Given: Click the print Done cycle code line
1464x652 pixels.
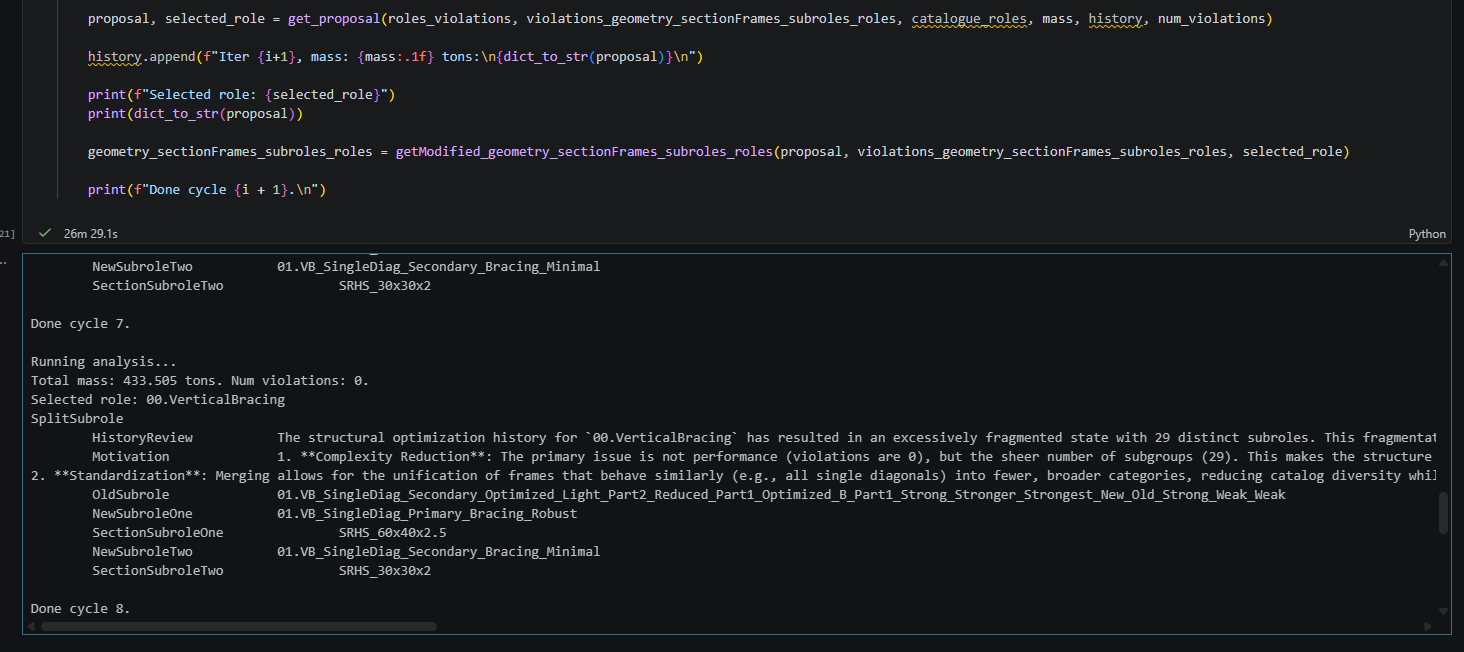Looking at the screenshot, I should point(207,190).
